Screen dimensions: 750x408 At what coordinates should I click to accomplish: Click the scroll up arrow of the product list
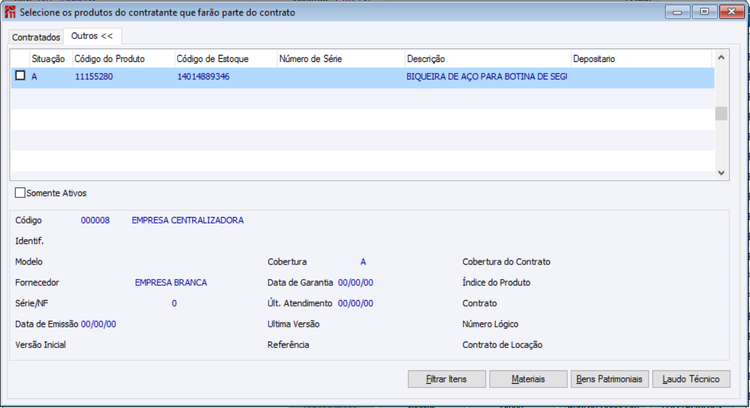click(x=721, y=57)
